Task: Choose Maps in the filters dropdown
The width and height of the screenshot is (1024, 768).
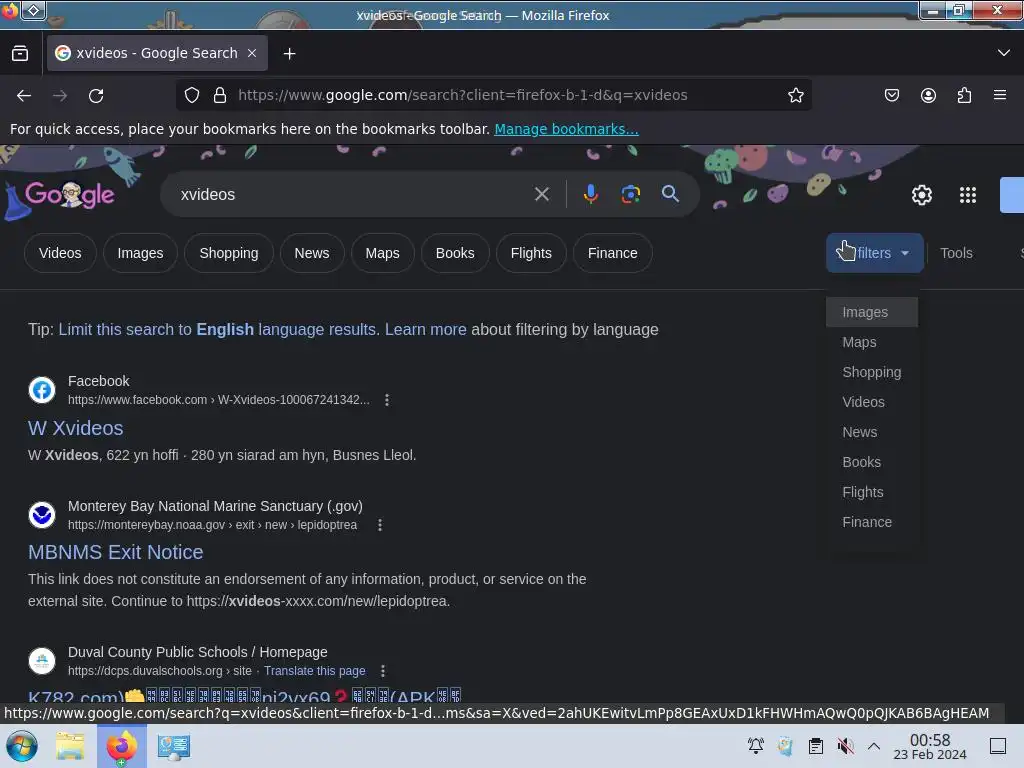Action: click(x=872, y=342)
